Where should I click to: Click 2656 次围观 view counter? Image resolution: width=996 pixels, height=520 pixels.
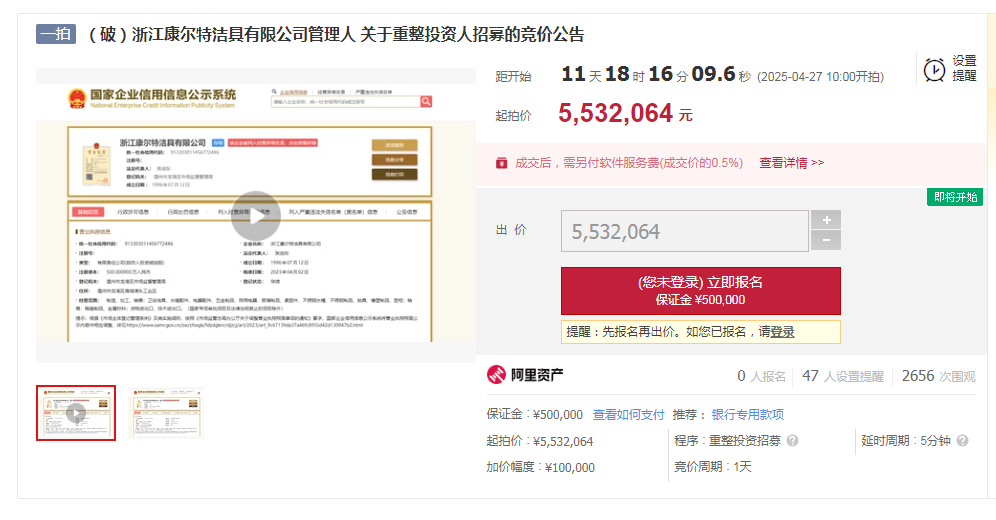938,376
